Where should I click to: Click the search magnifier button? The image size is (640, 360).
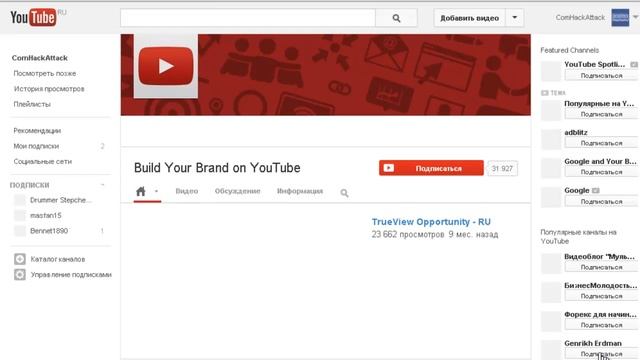[396, 18]
